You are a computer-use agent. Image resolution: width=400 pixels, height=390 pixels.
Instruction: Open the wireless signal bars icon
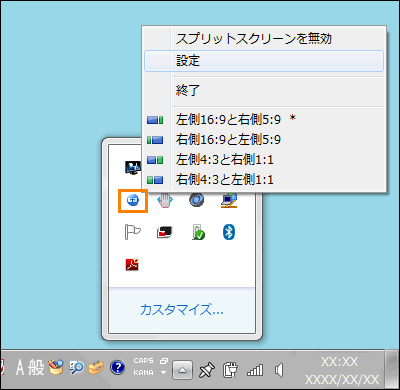click(255, 370)
